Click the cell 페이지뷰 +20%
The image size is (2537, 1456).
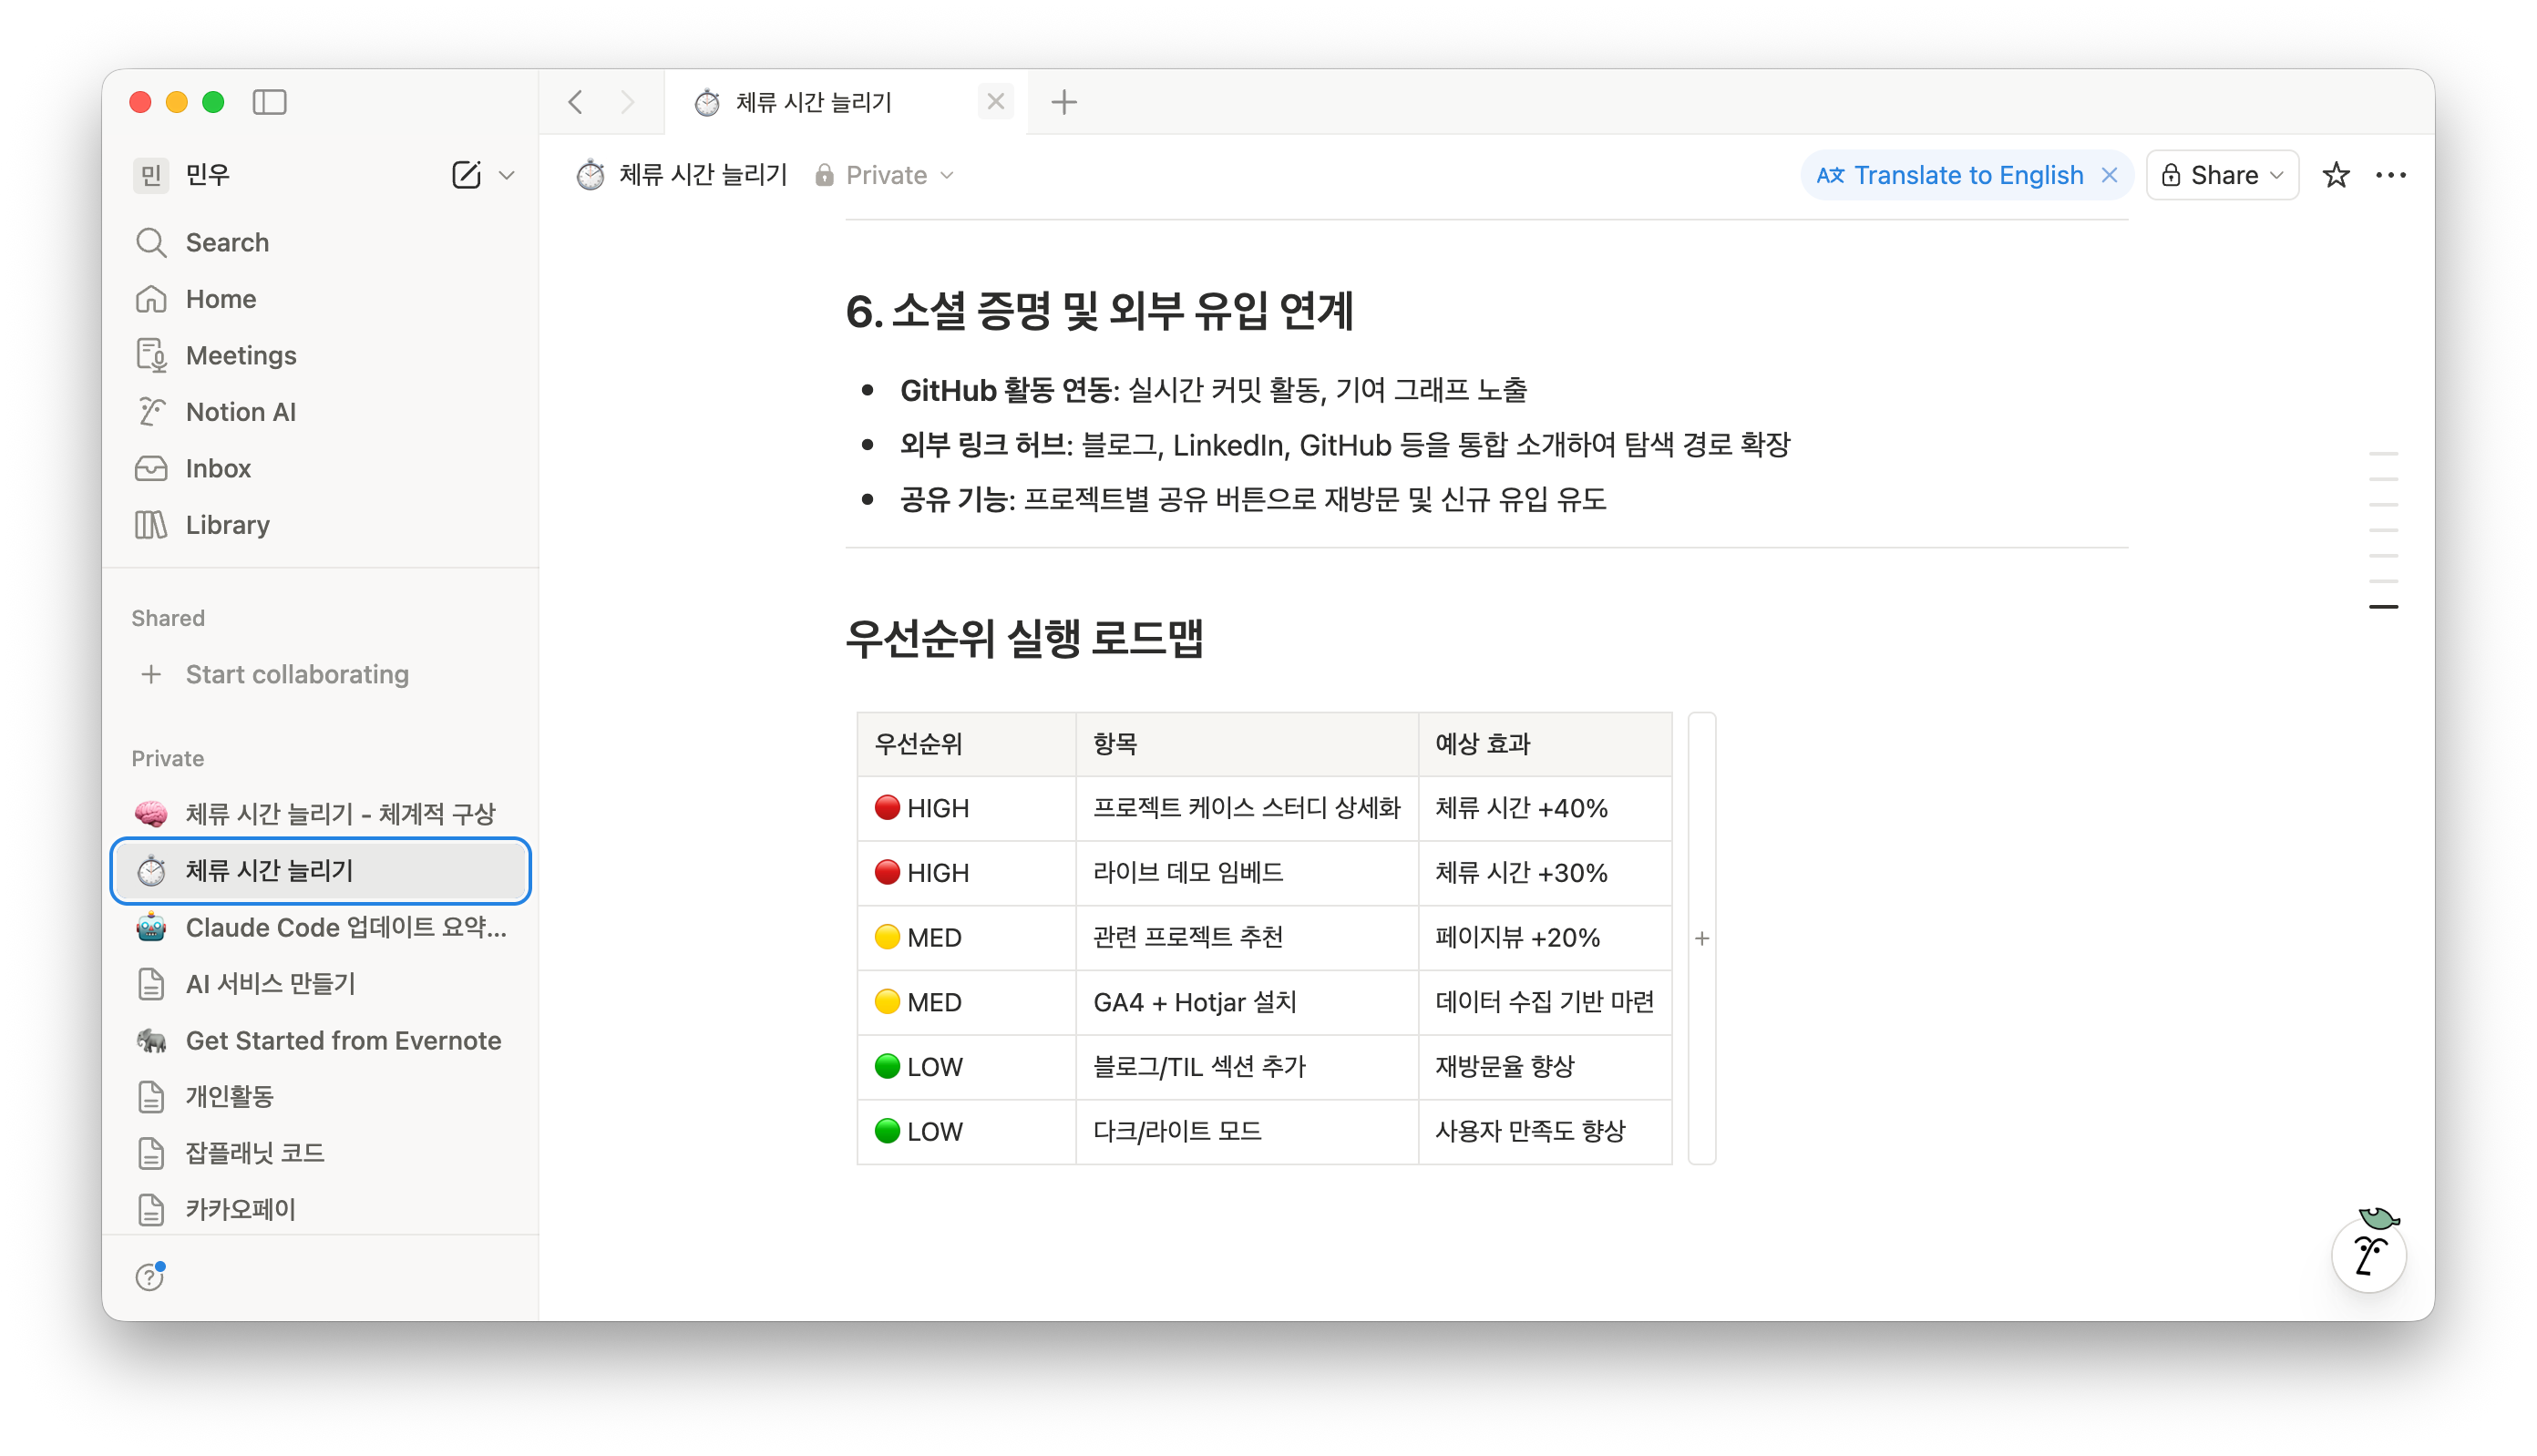[x=1545, y=938]
